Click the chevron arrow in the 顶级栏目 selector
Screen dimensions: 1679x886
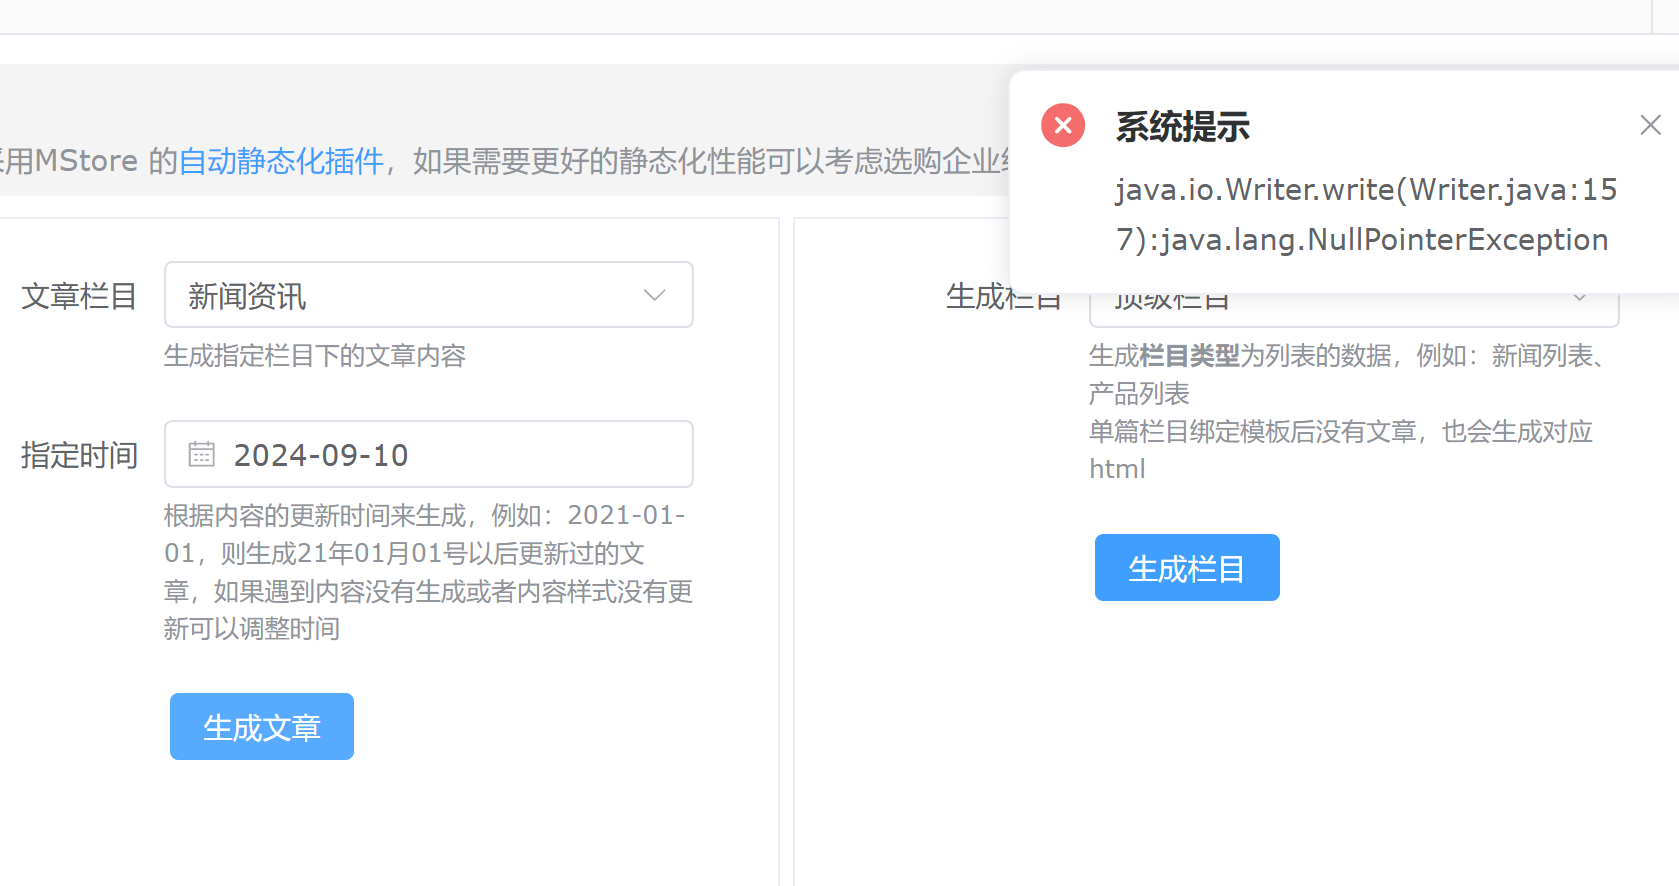(1580, 298)
